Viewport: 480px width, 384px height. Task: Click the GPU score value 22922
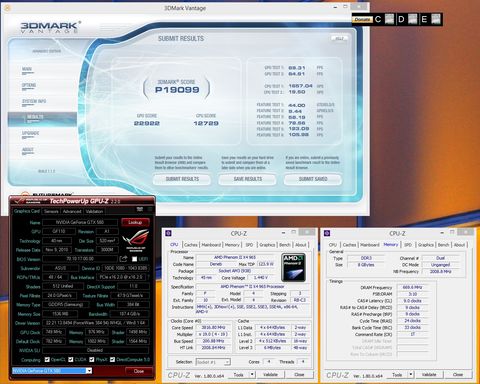(147, 123)
